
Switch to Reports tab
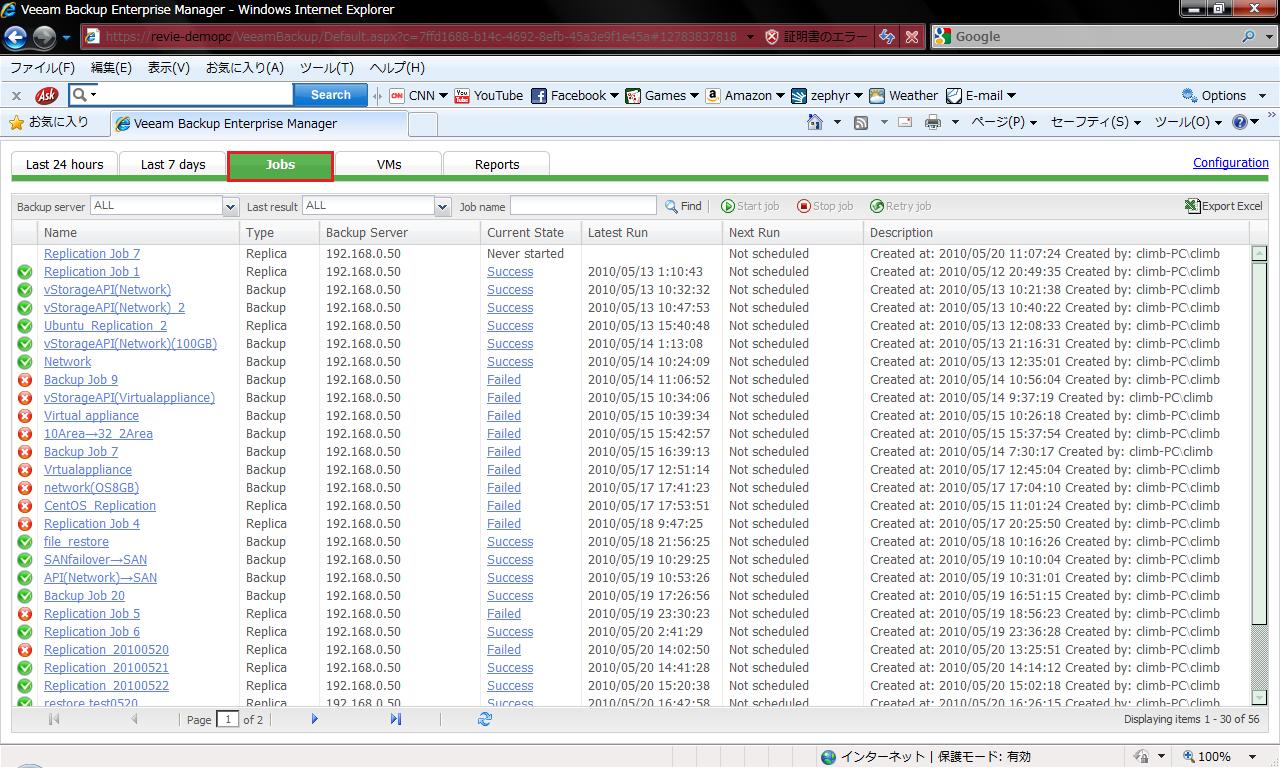(x=497, y=165)
